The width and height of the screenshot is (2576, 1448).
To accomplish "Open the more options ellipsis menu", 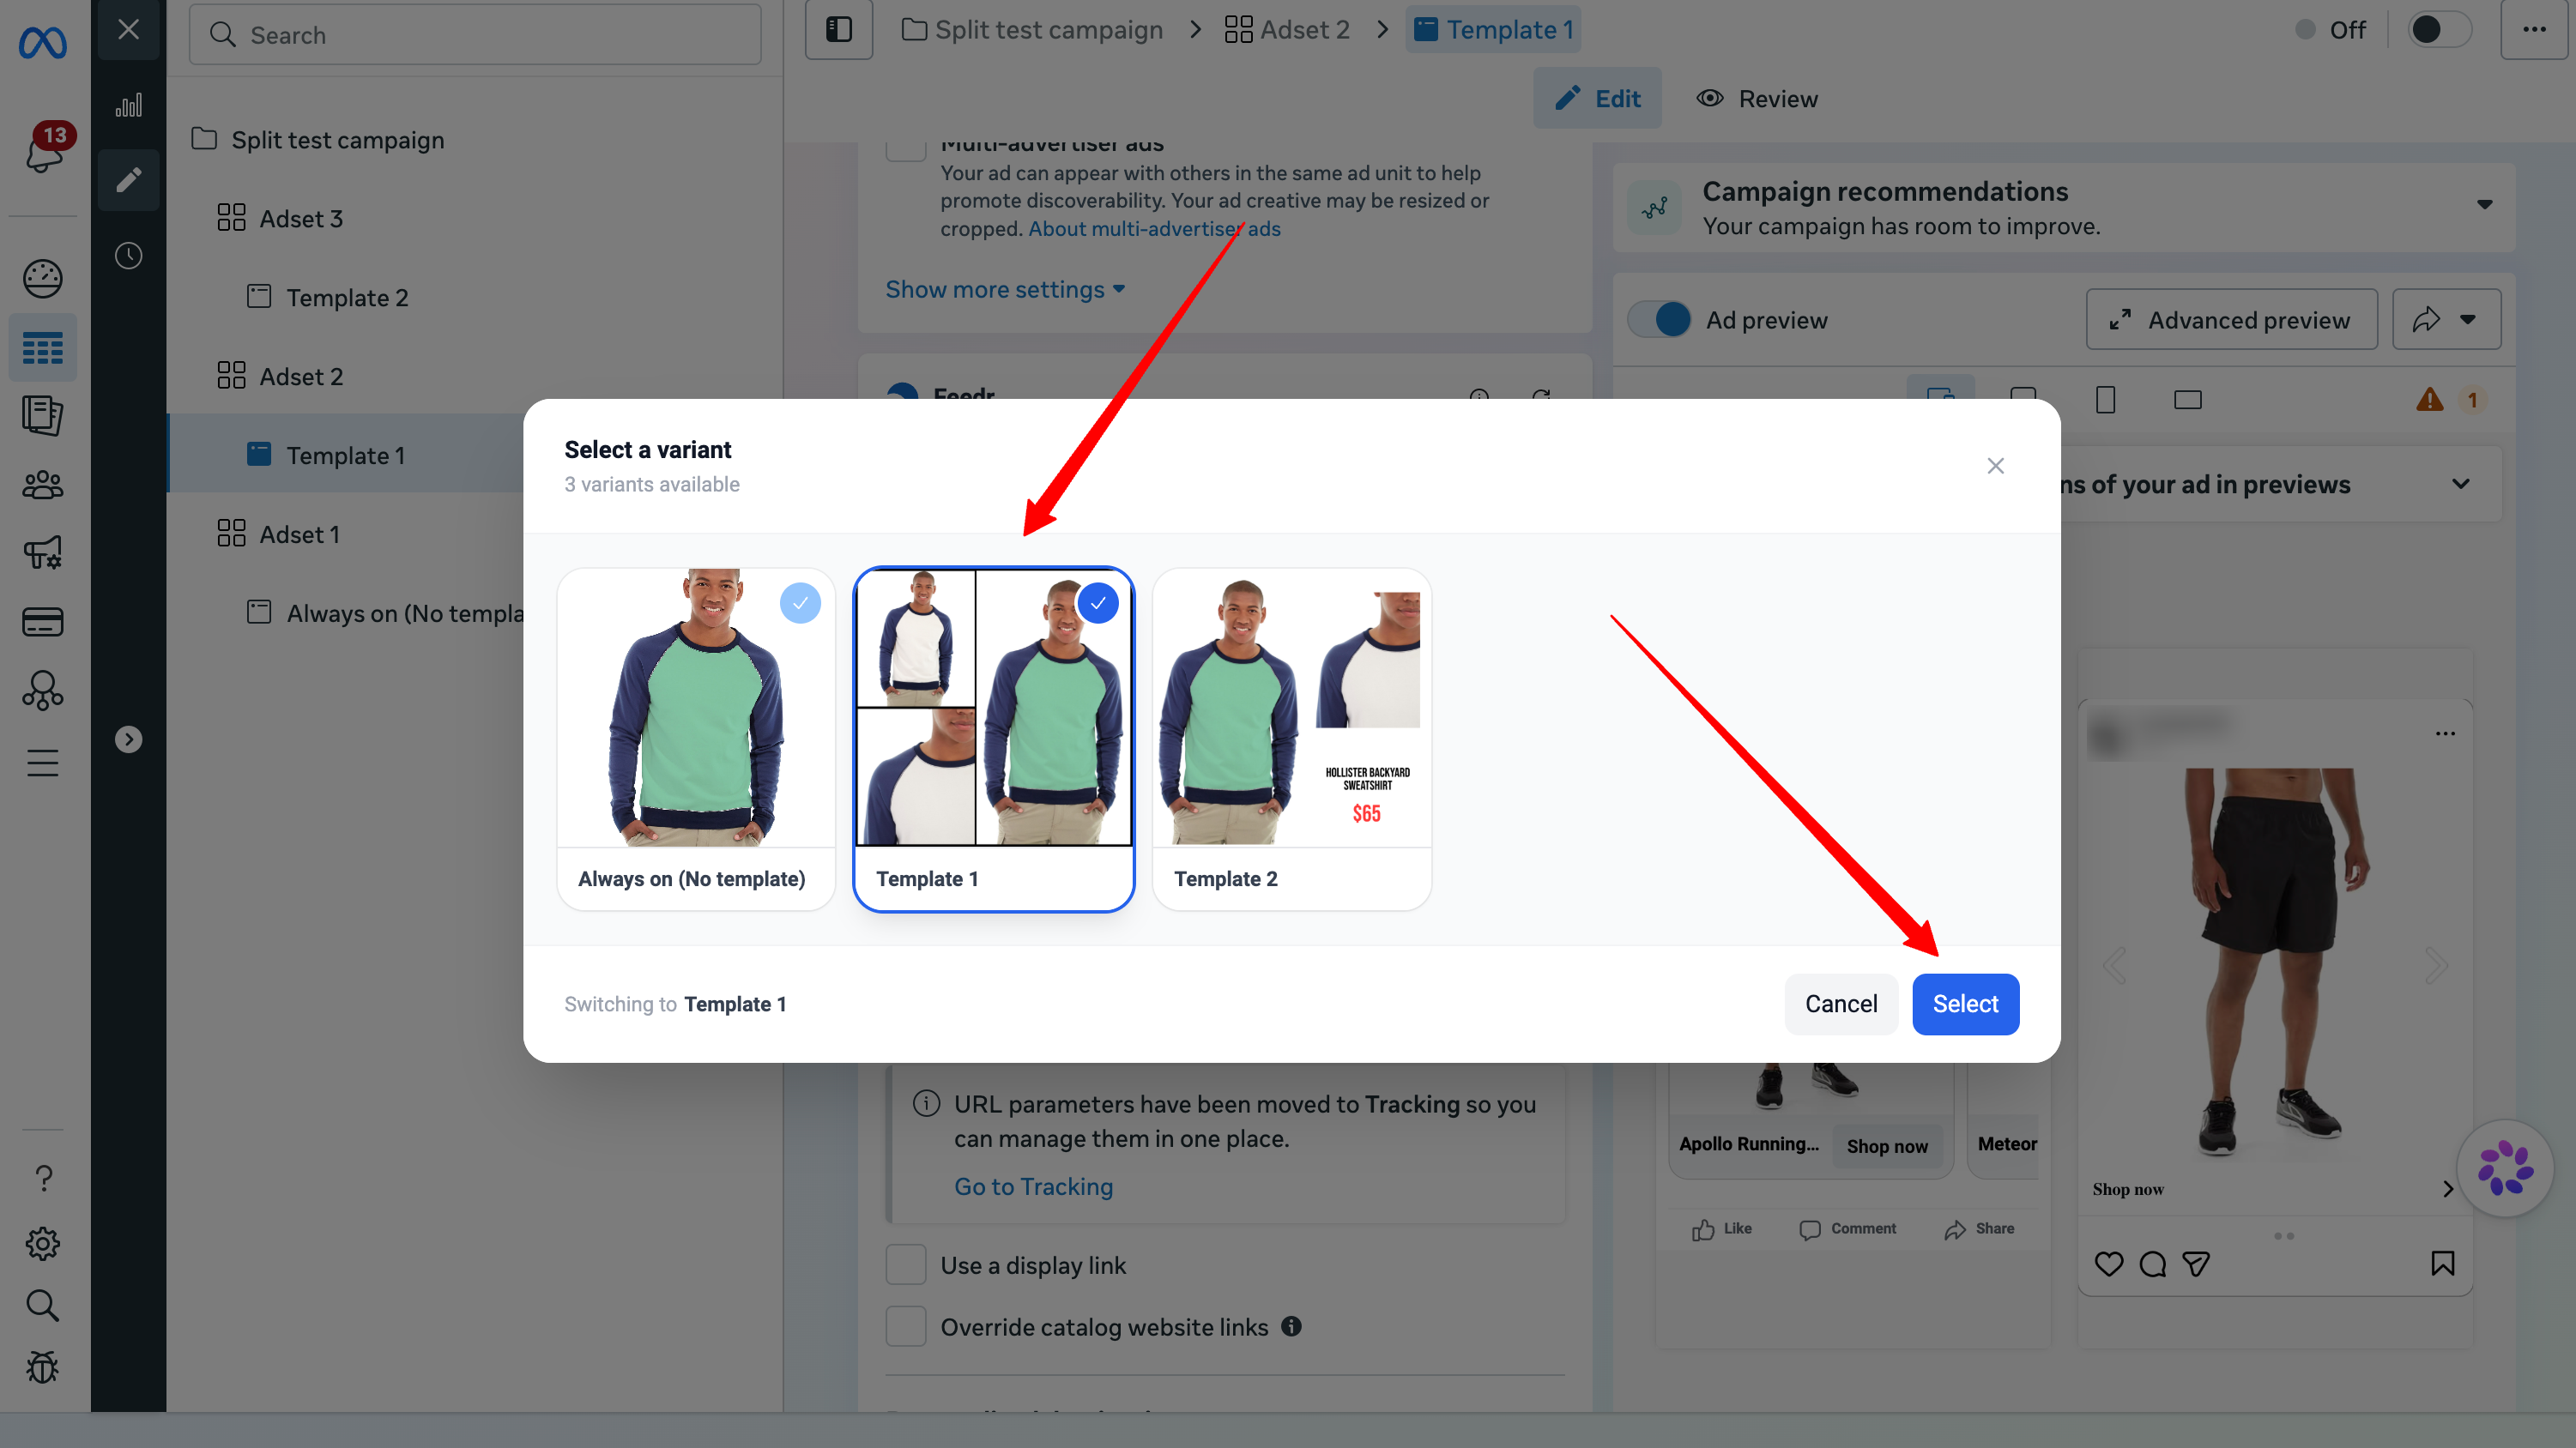I will pos(2534,30).
